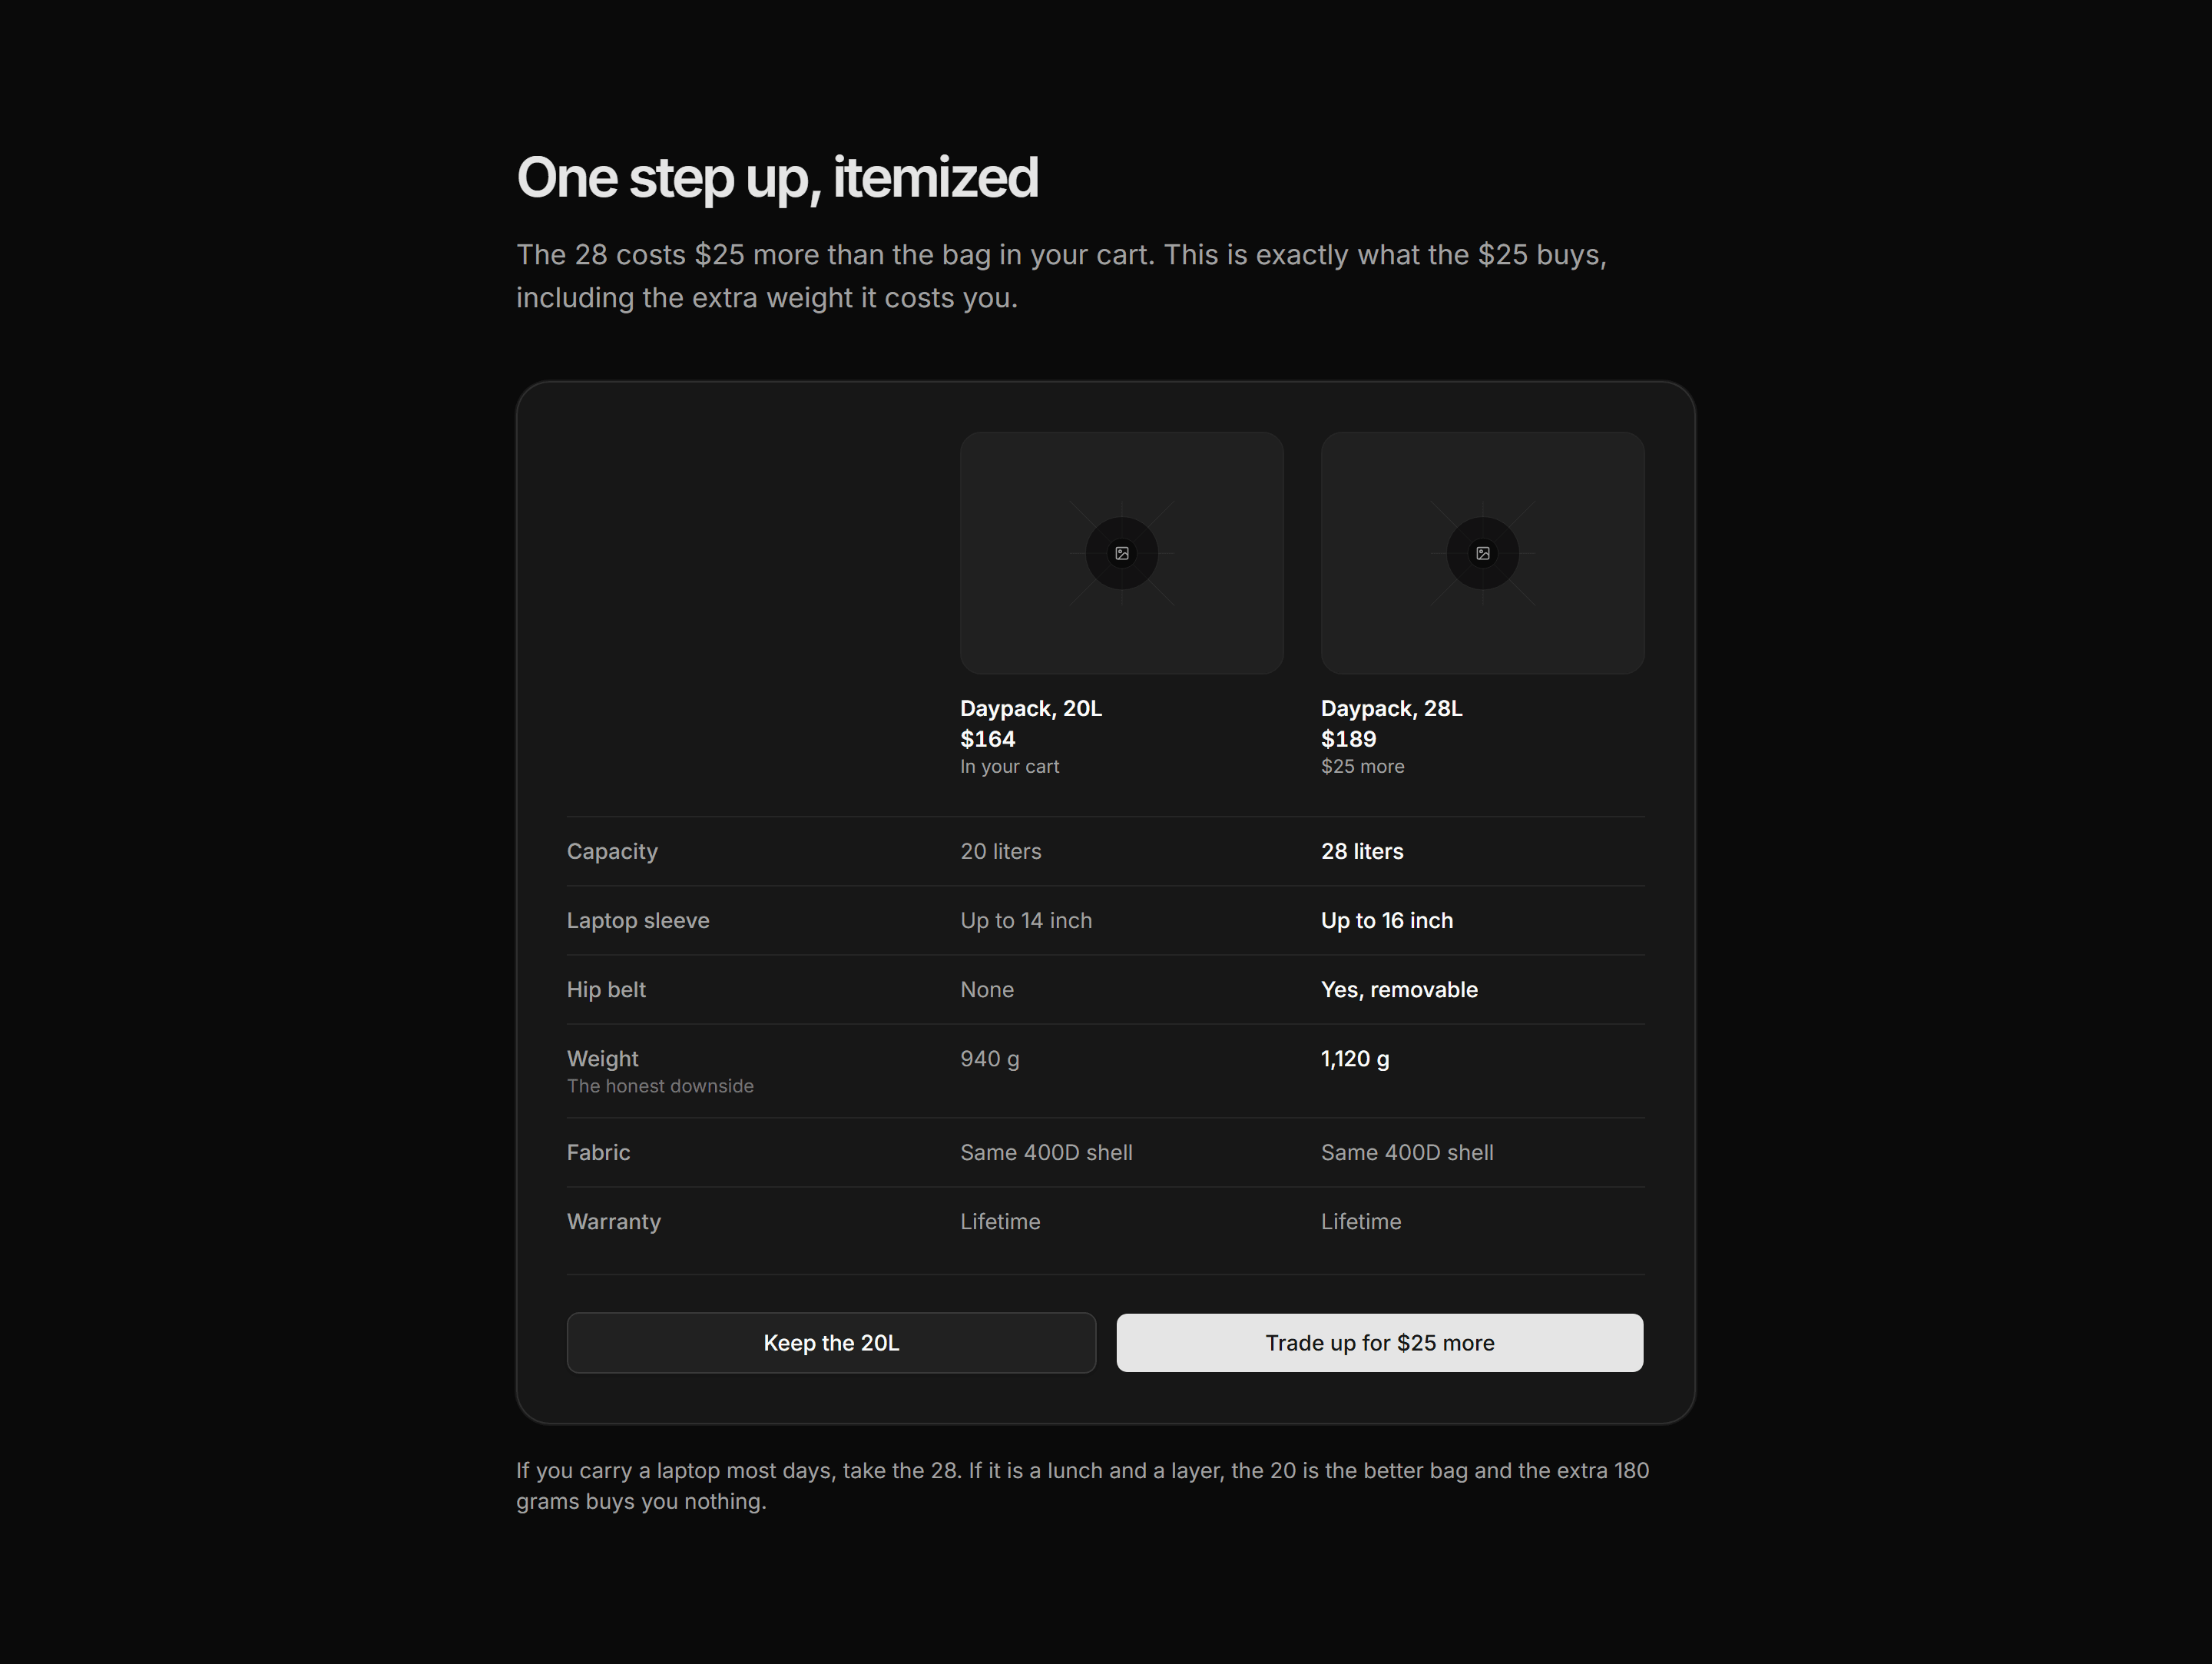Click the Laptop sleeve row label
This screenshot has height=1664, width=2212.
coord(638,921)
